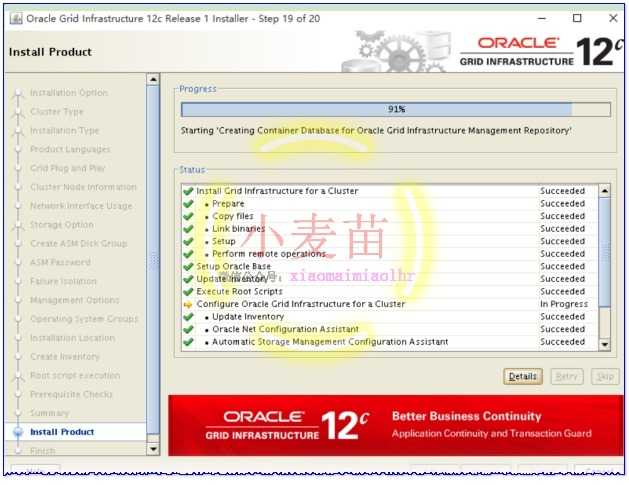Viewport: 629px width, 485px height.
Task: Click green check beside Link binaries
Action: pos(188,229)
